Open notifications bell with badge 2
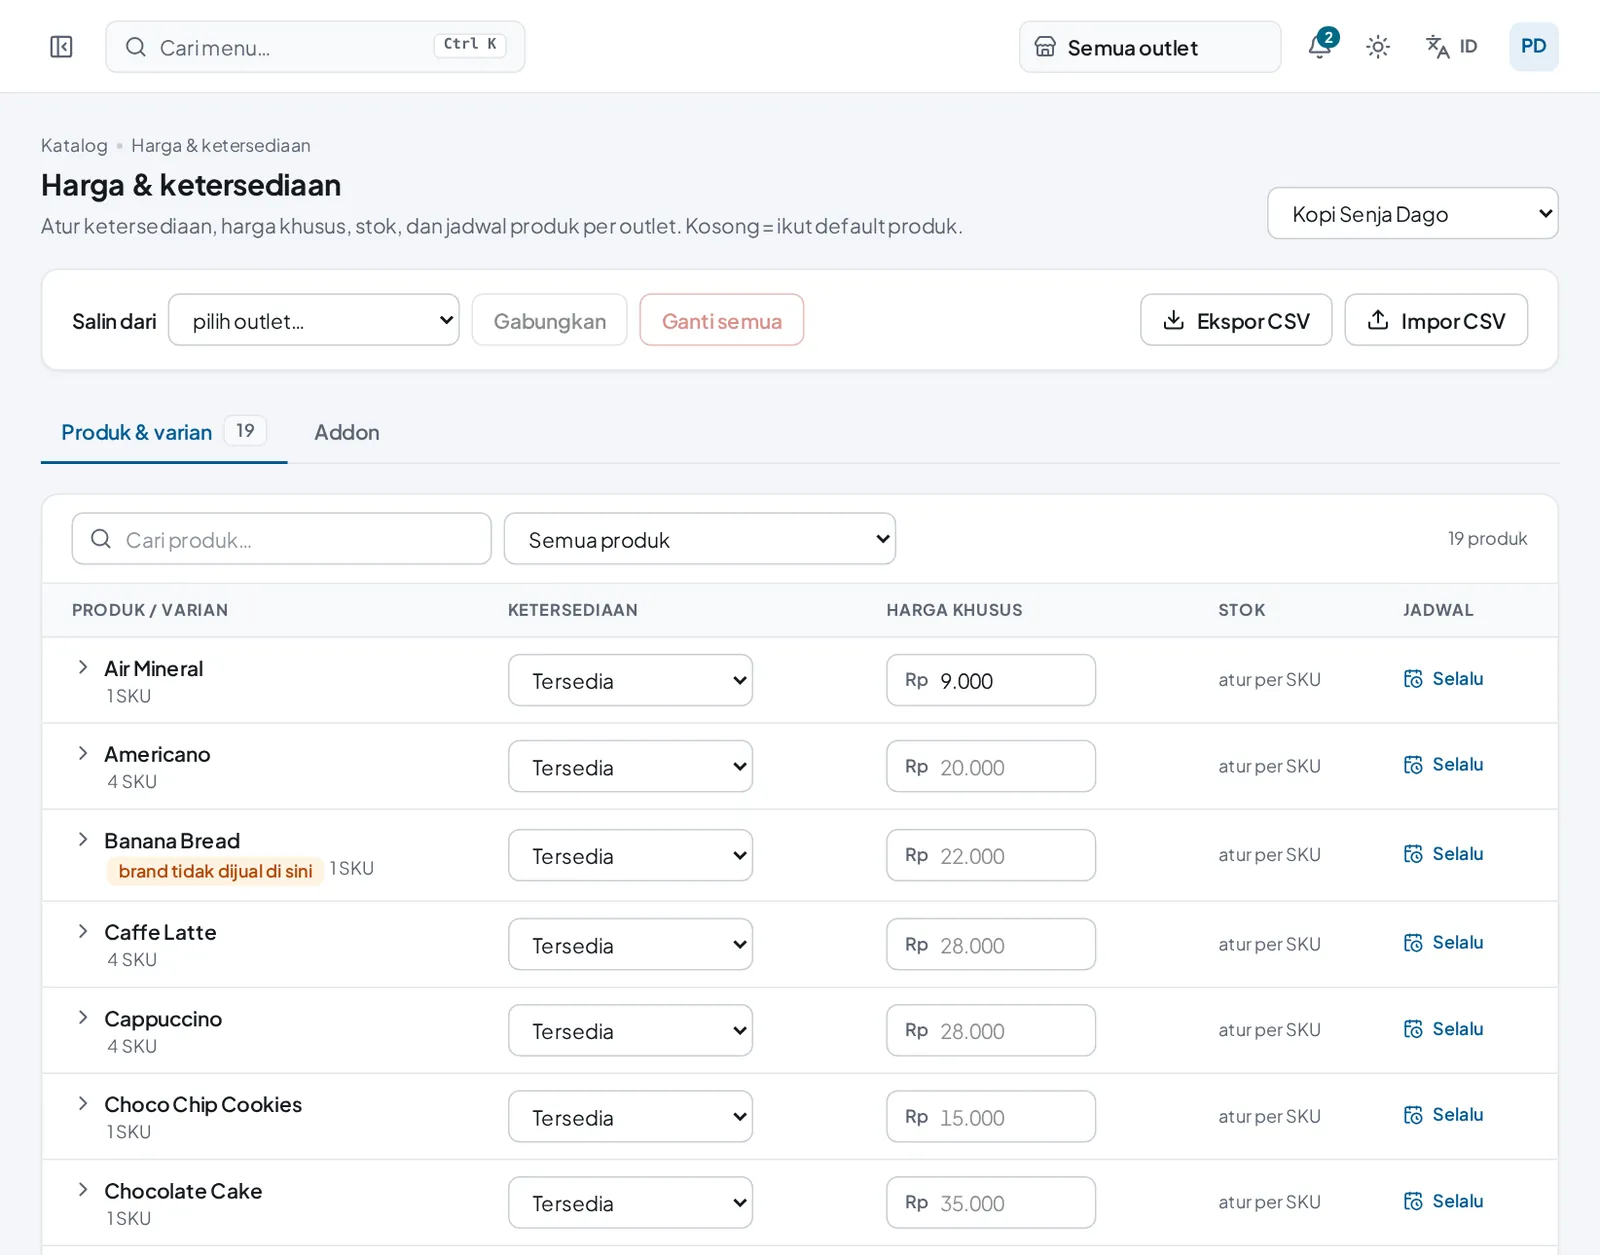This screenshot has height=1255, width=1600. pyautogui.click(x=1321, y=46)
